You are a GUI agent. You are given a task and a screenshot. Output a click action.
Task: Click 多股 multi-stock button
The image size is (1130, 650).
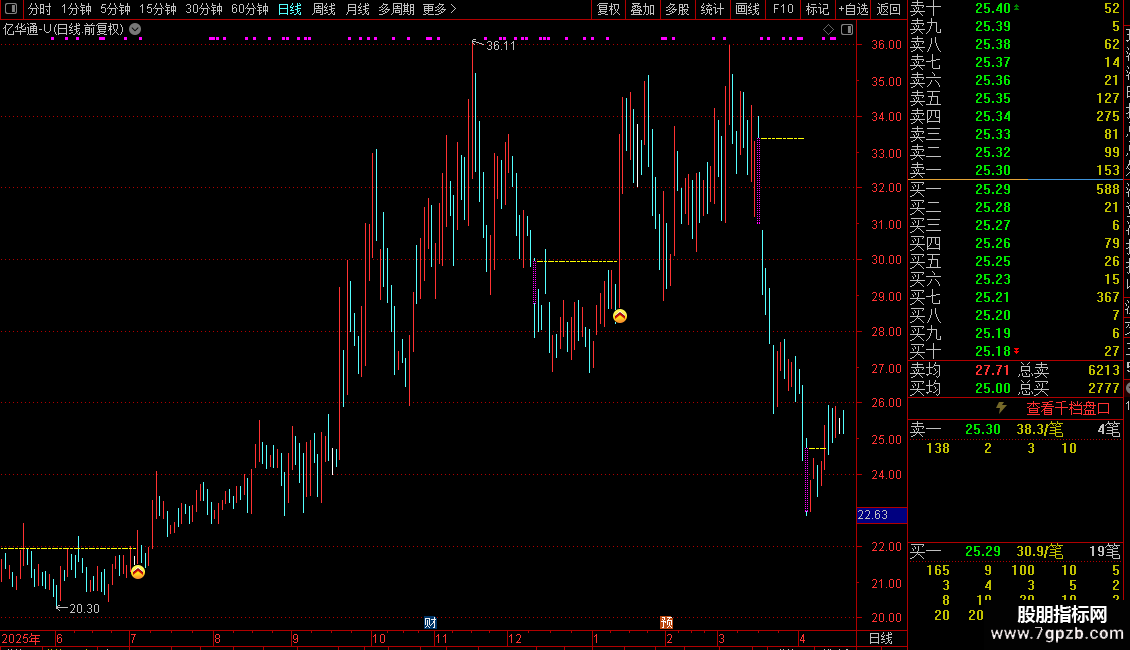677,9
